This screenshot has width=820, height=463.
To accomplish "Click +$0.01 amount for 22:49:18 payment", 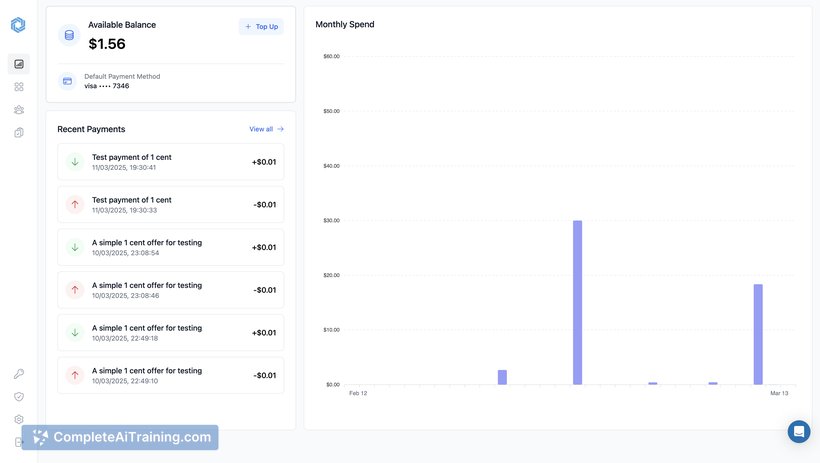I will pos(264,333).
